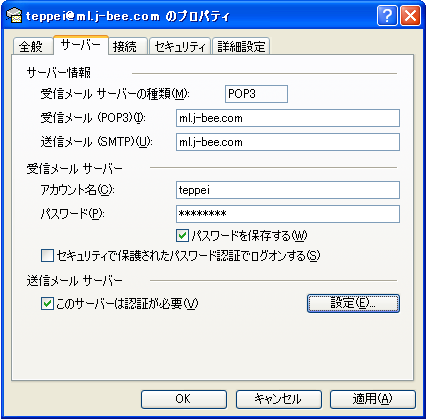Select the サーバー tab
The width and height of the screenshot is (426, 420).
tap(80, 45)
